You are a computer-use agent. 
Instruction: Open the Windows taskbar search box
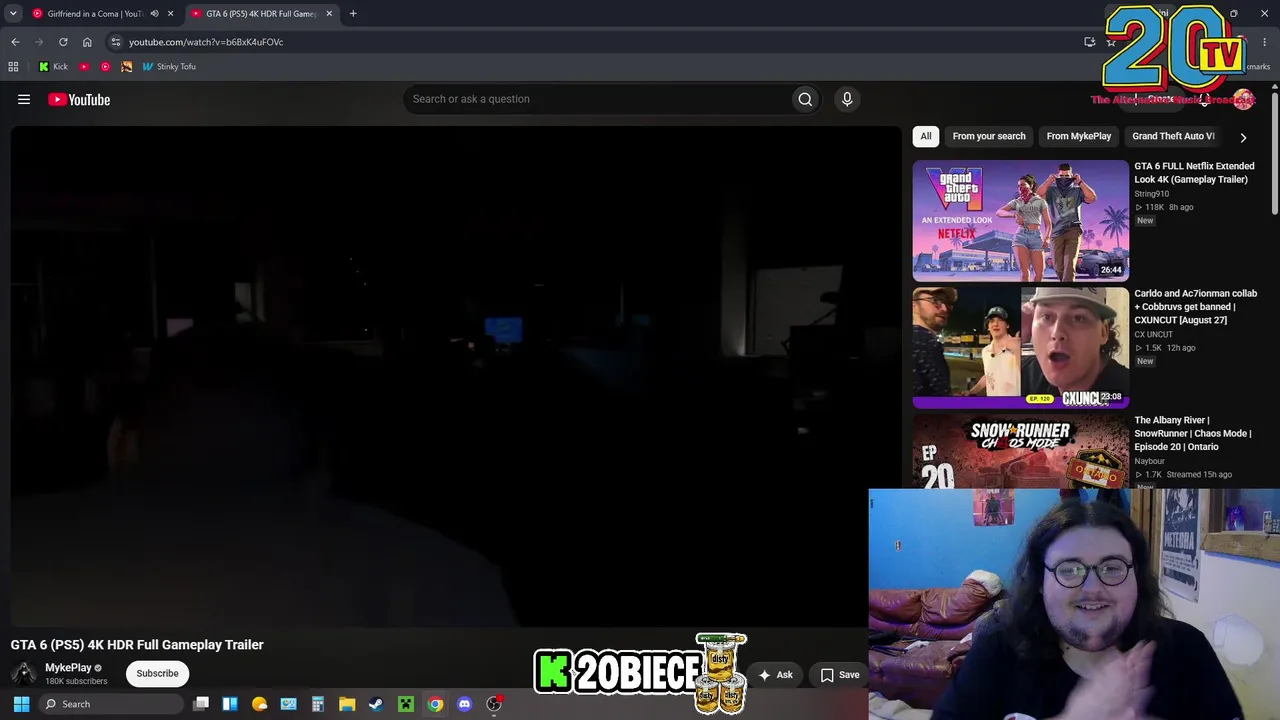click(x=112, y=704)
